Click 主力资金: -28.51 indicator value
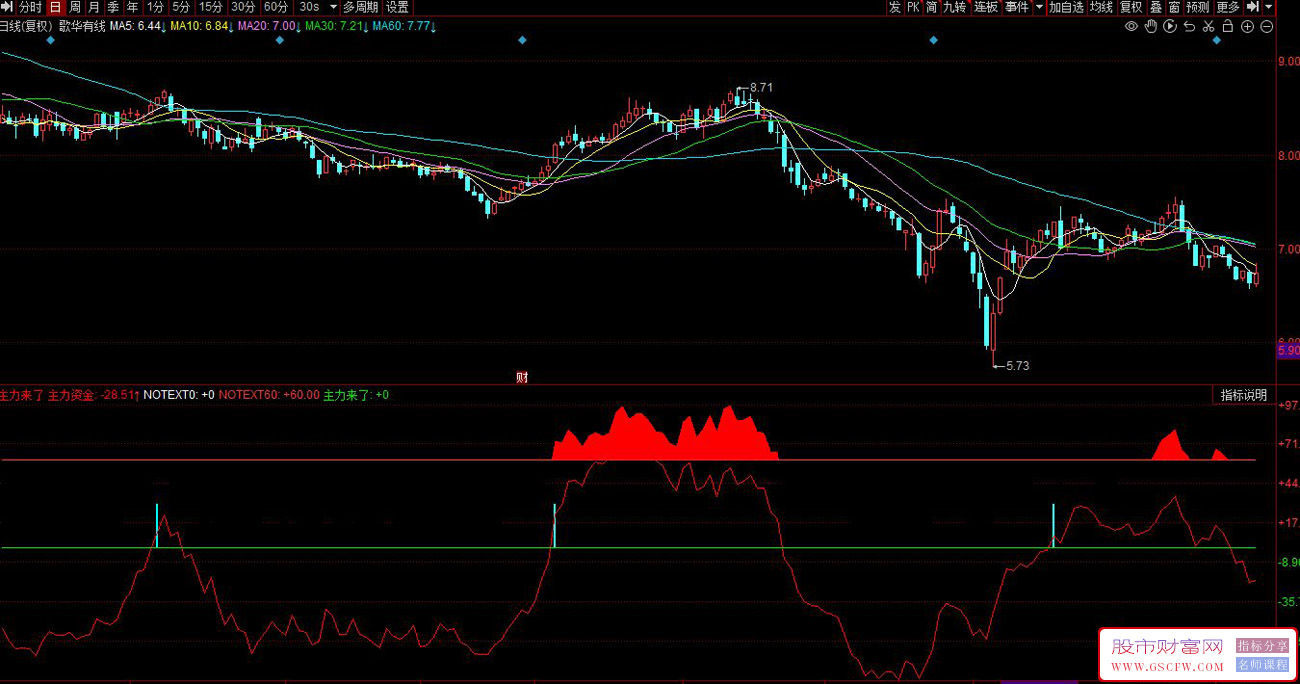Image resolution: width=1300 pixels, height=684 pixels. [94, 395]
